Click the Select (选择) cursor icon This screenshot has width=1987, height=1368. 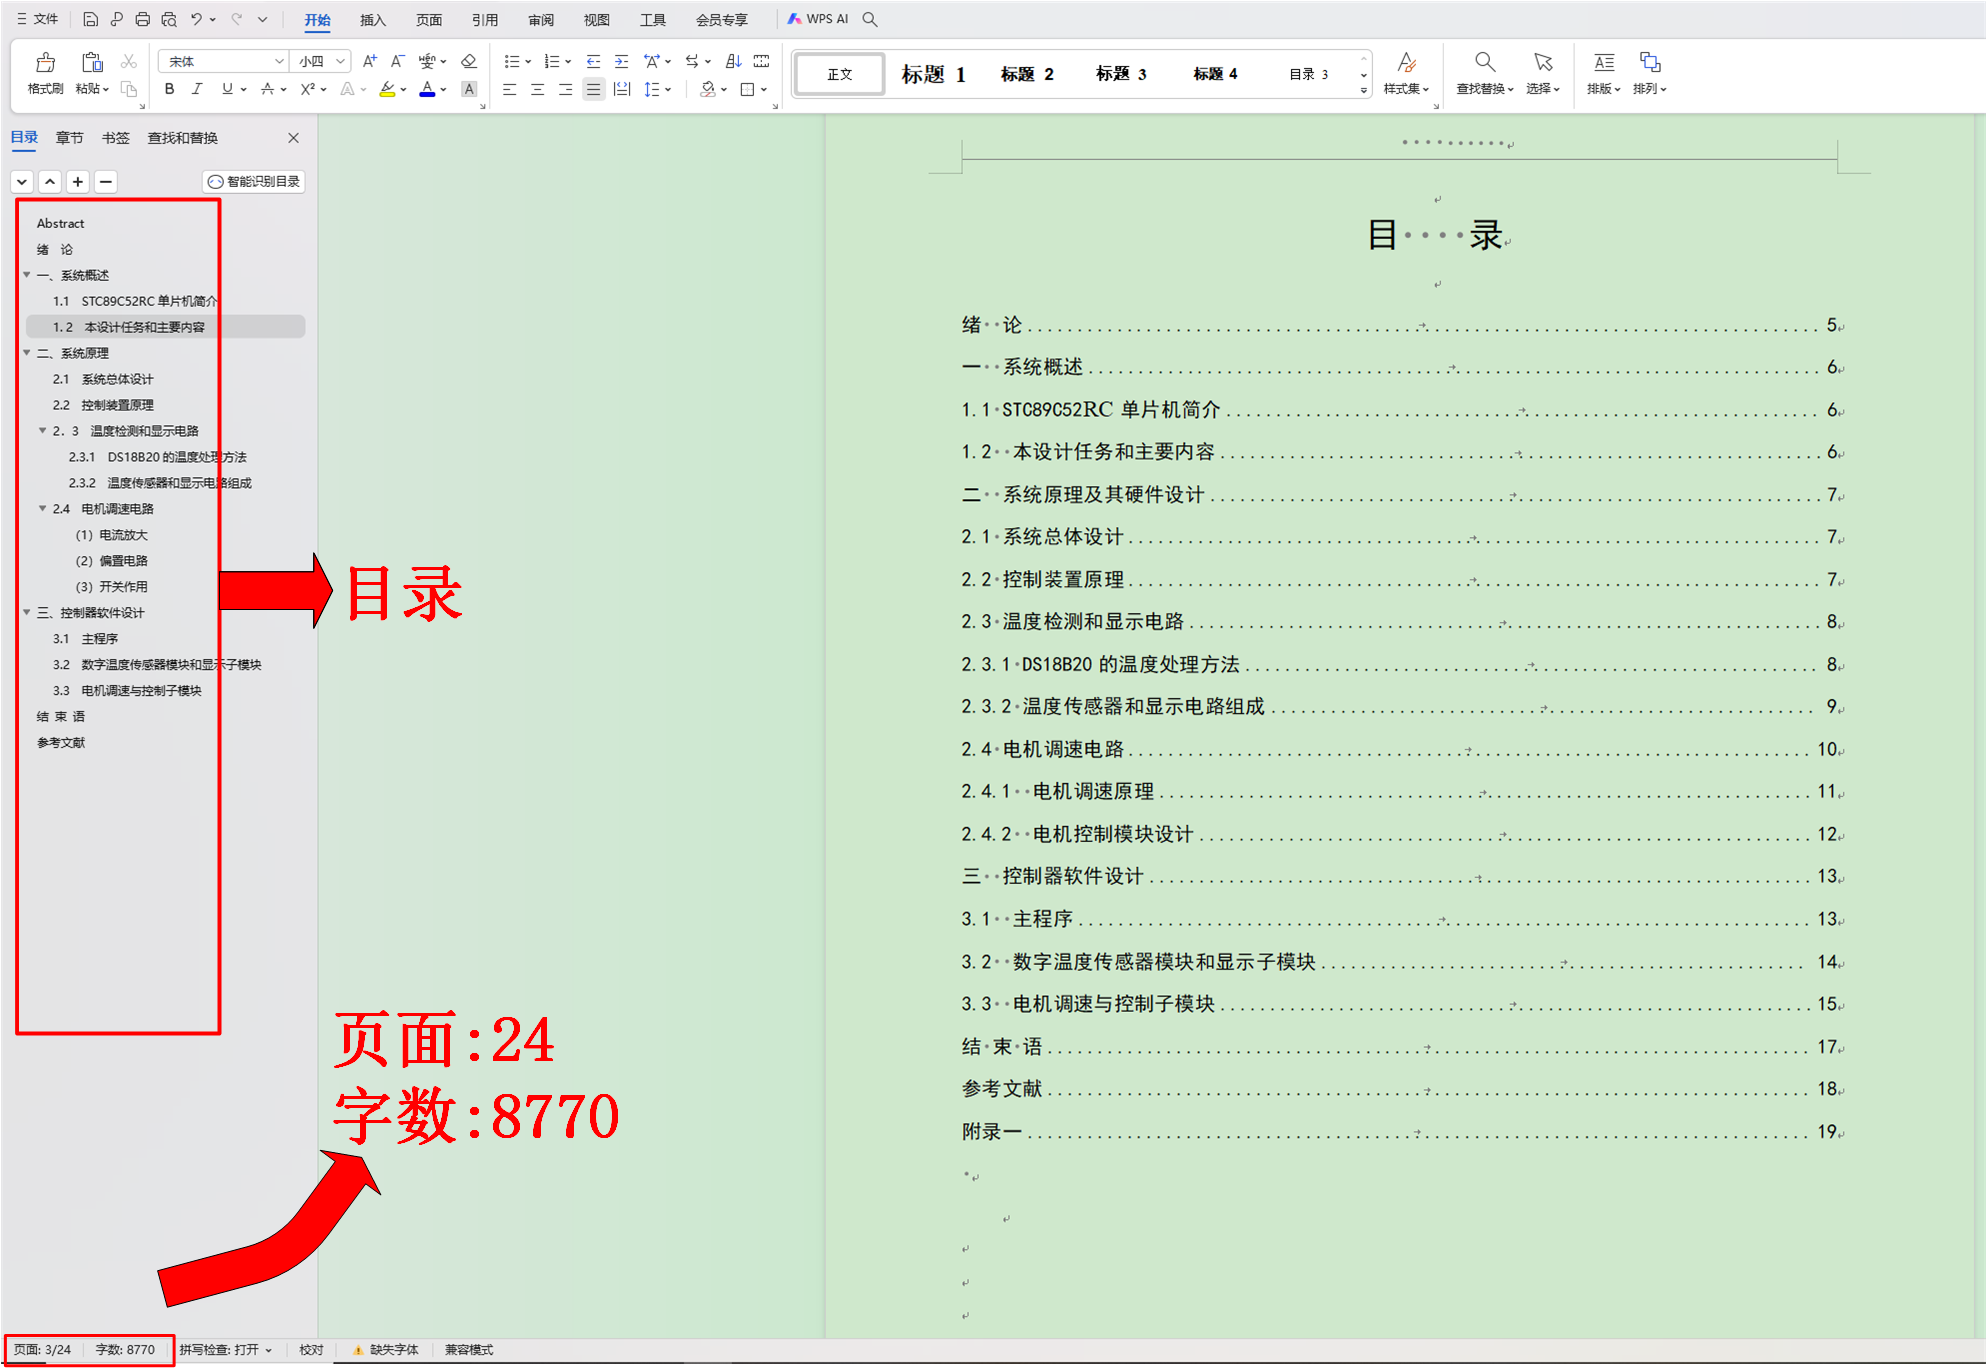point(1543,63)
